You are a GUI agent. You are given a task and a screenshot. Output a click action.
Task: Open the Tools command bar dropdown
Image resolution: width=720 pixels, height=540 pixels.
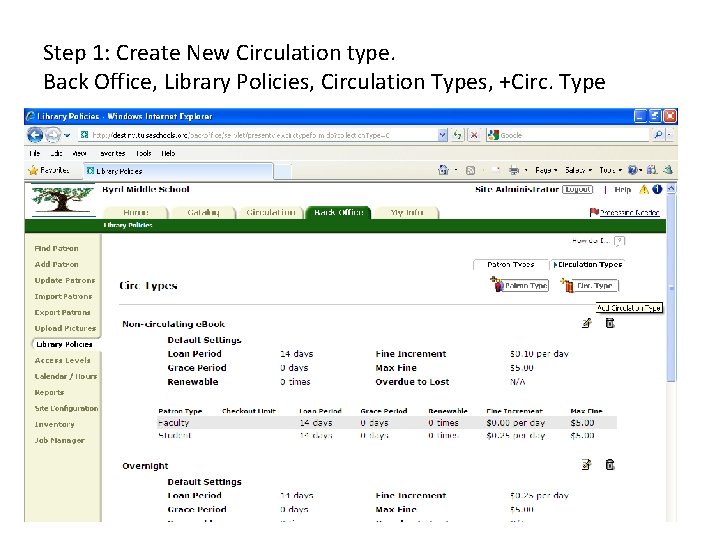point(610,170)
